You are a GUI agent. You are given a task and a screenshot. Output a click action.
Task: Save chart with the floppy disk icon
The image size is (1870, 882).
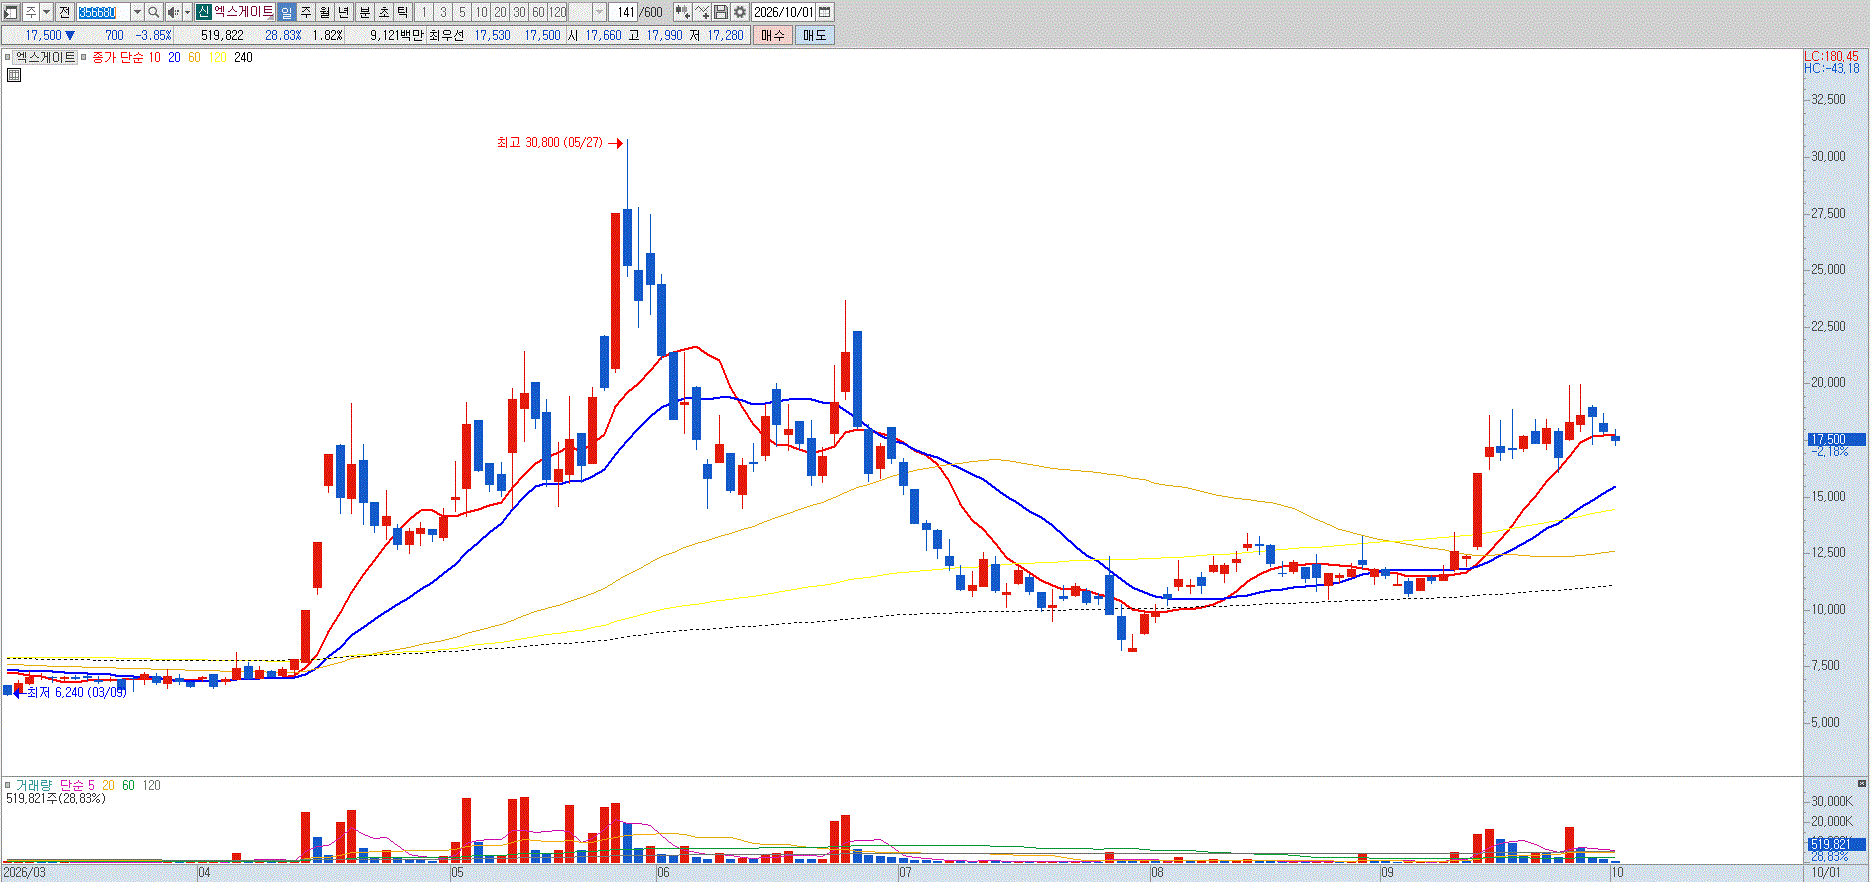pyautogui.click(x=720, y=12)
